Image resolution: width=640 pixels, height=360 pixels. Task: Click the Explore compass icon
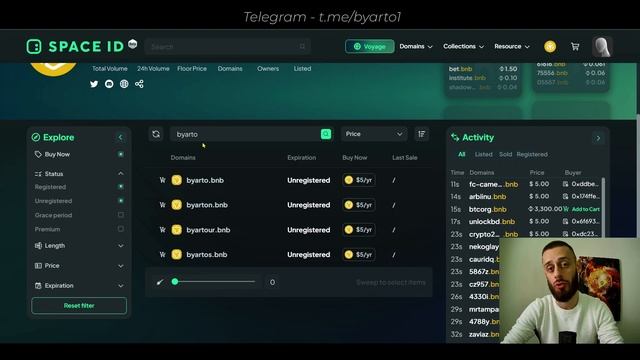tap(36, 138)
